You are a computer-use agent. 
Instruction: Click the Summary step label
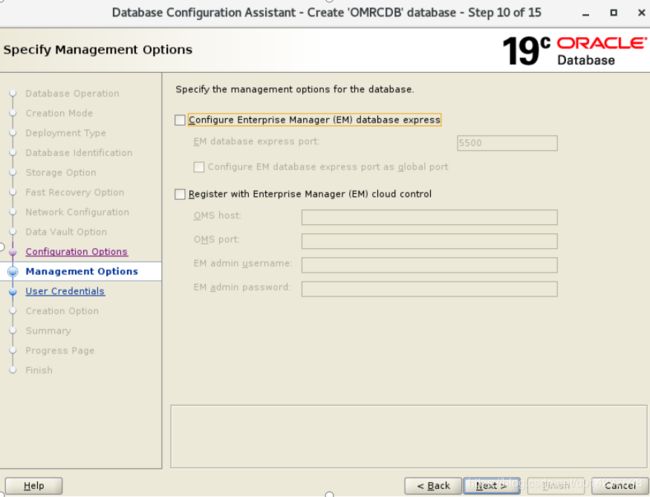(x=48, y=331)
